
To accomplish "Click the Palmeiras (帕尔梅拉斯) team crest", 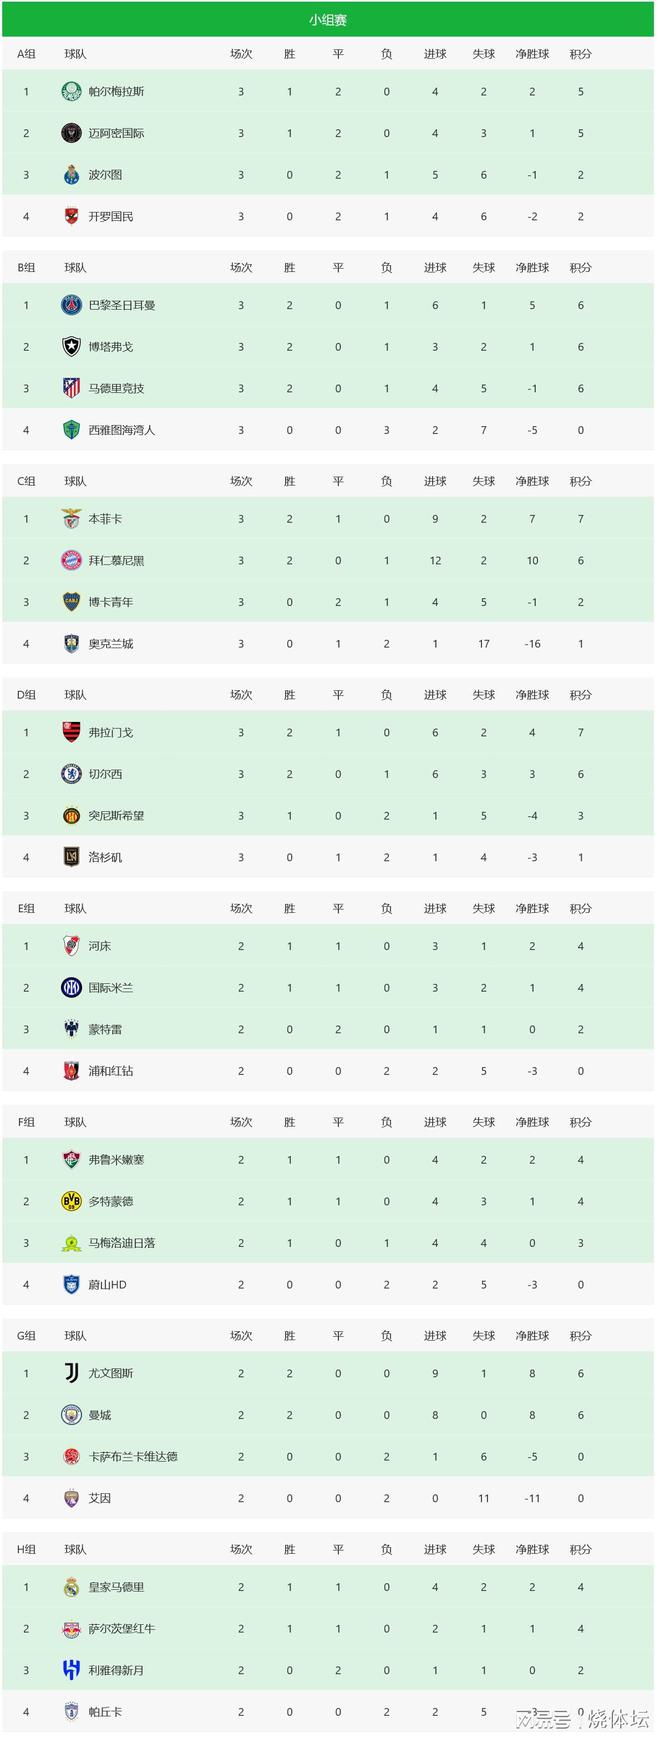I will pos(71,92).
